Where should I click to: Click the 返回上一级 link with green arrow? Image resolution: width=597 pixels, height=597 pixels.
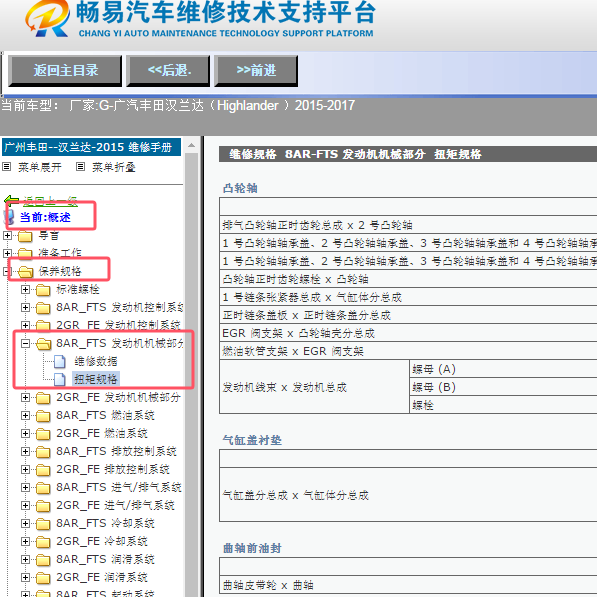[50, 201]
